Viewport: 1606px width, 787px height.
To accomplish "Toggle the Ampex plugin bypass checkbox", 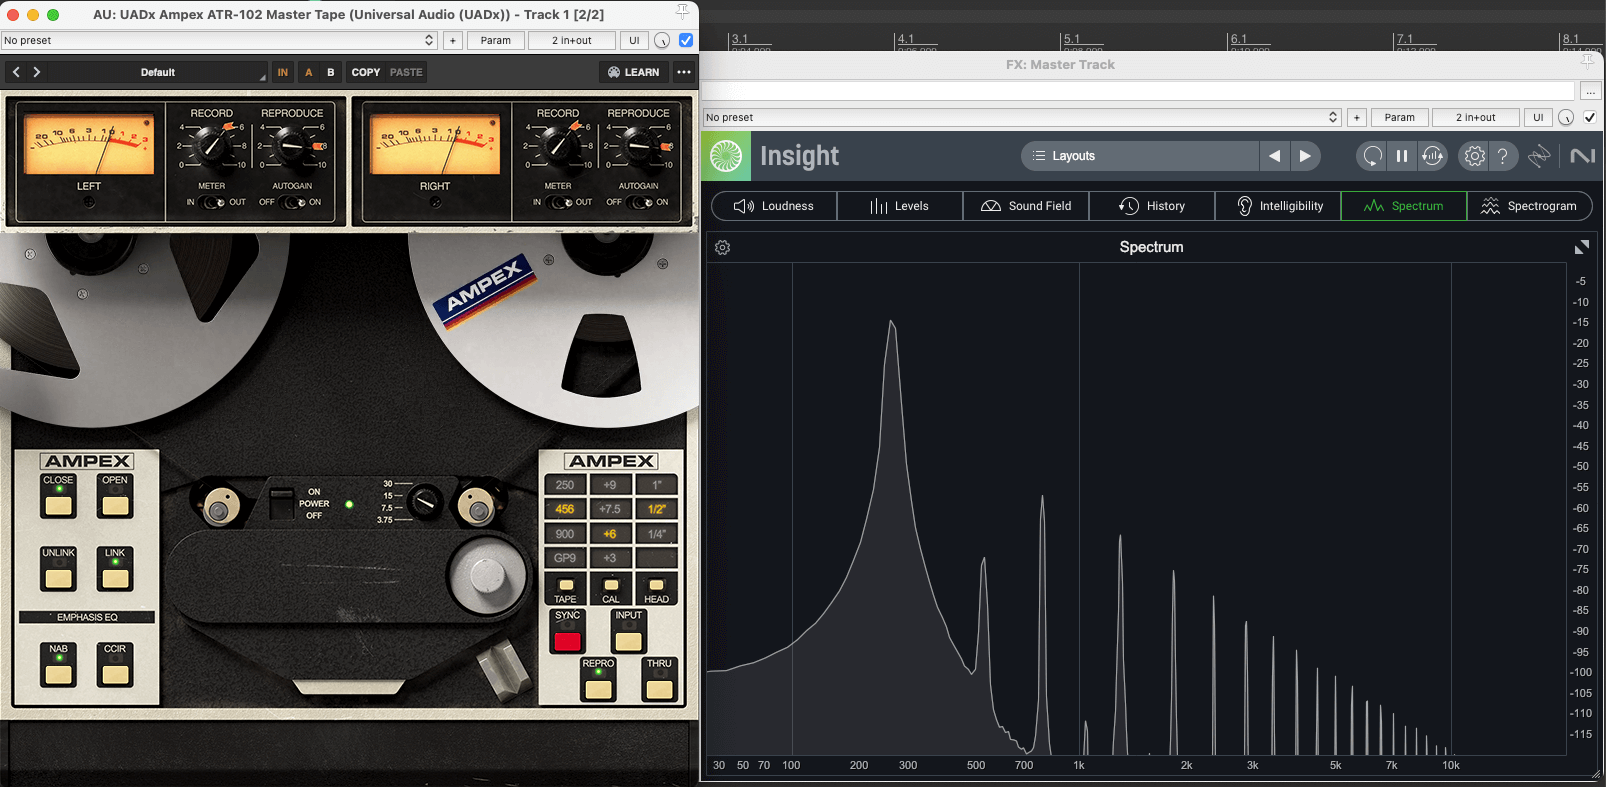I will click(686, 40).
